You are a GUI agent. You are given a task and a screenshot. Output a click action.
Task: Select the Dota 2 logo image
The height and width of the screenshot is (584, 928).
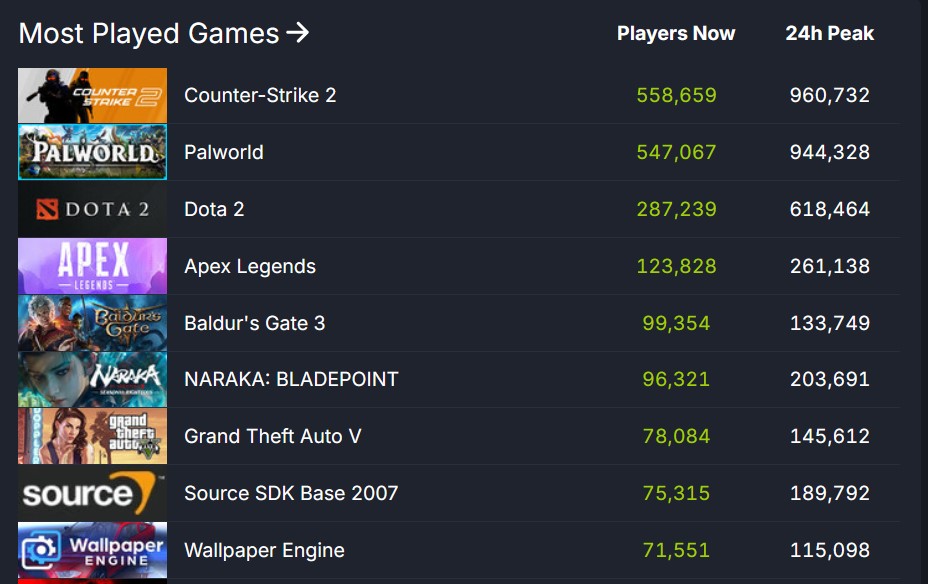coord(92,209)
